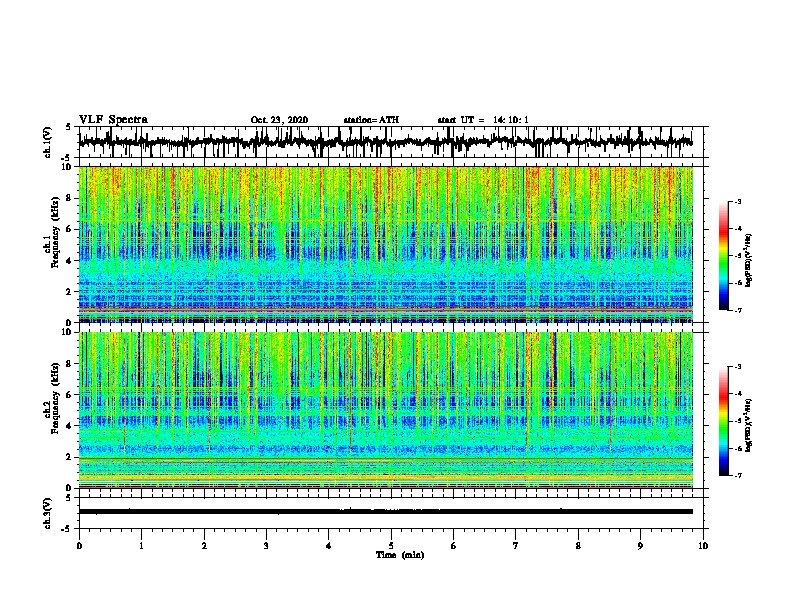Click inside the ch.2 spectrogram panel
The image size is (792, 612).
tap(385, 410)
